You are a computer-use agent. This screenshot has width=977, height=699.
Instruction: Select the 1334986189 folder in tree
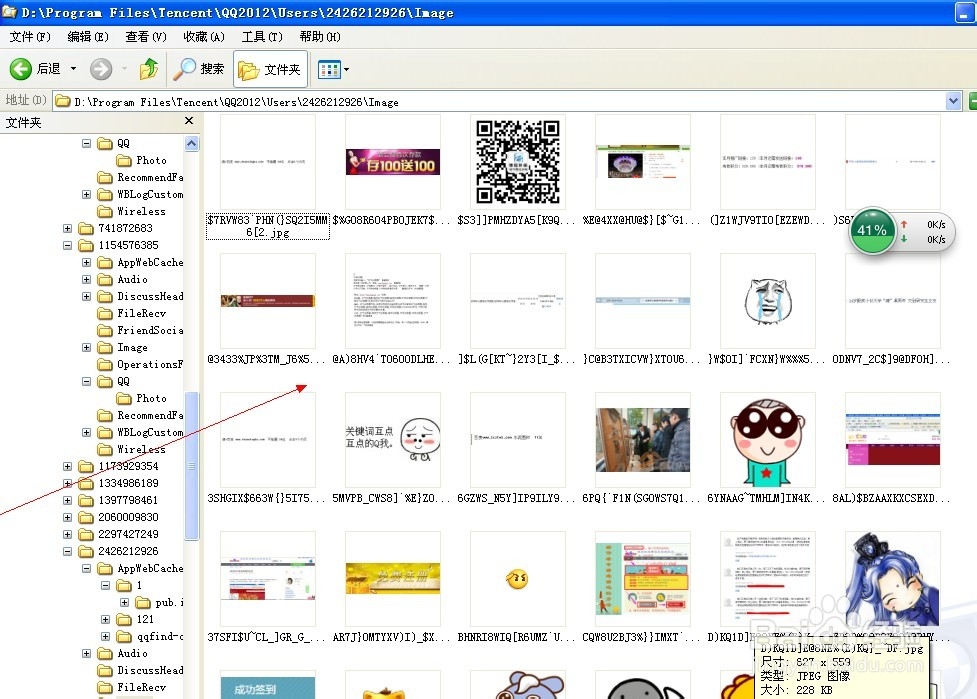click(128, 483)
